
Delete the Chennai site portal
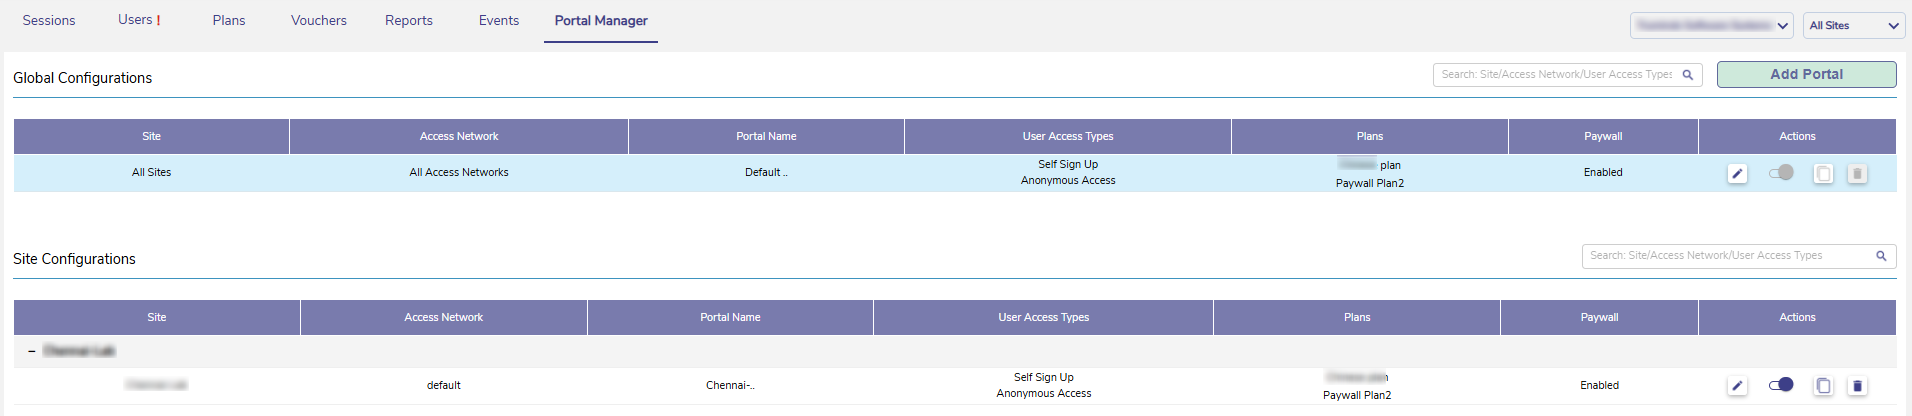(1857, 386)
